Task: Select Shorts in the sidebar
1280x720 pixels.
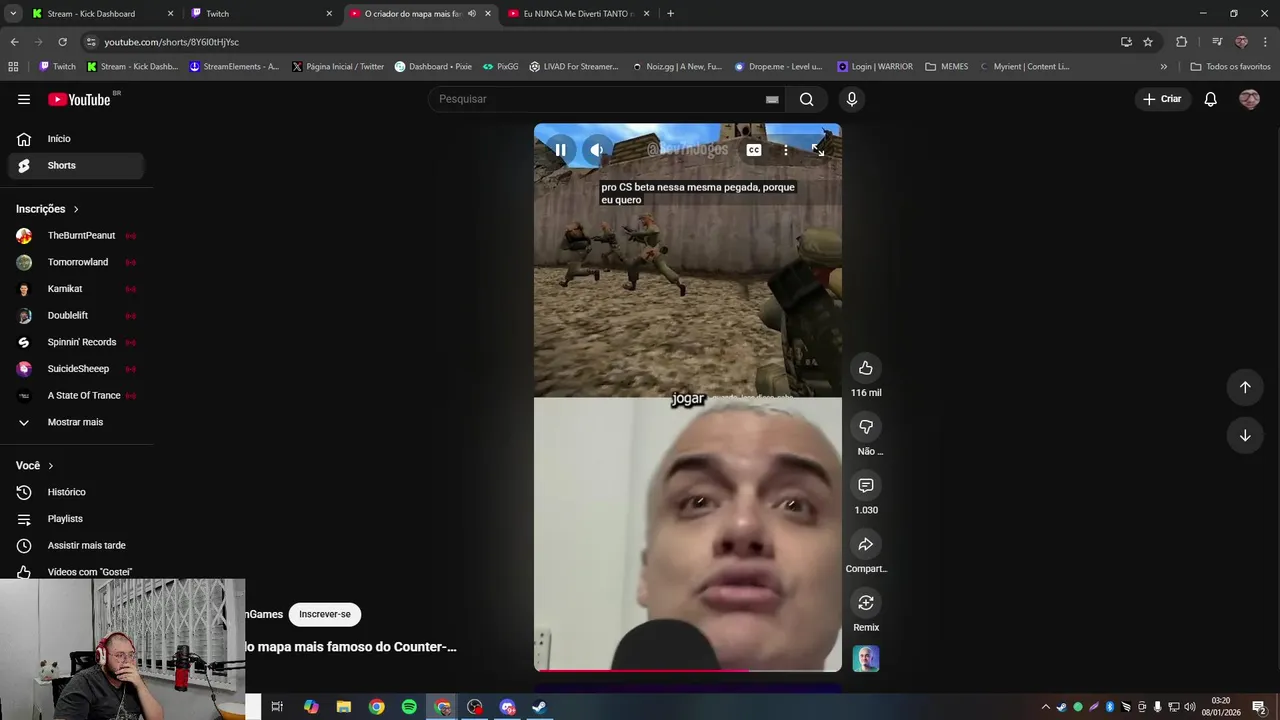Action: click(76, 165)
